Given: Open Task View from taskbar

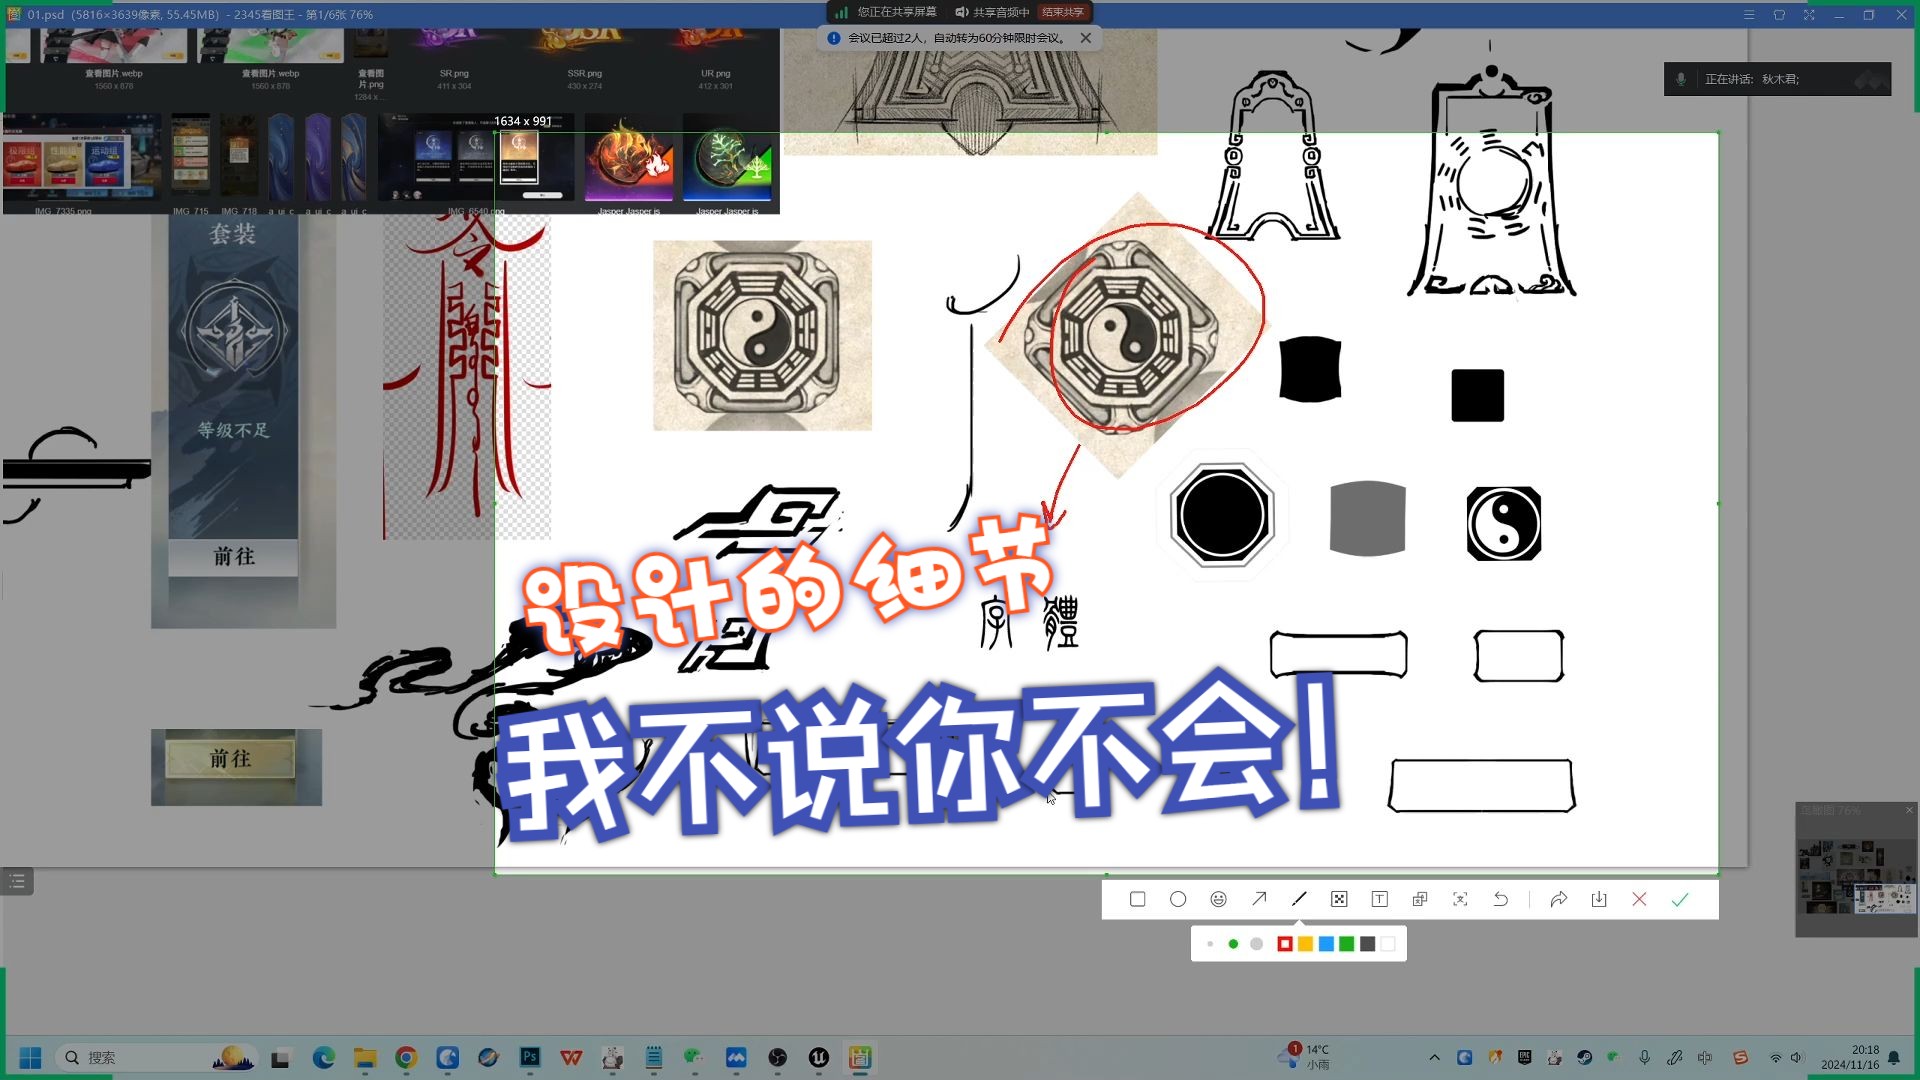Looking at the screenshot, I should (280, 1058).
